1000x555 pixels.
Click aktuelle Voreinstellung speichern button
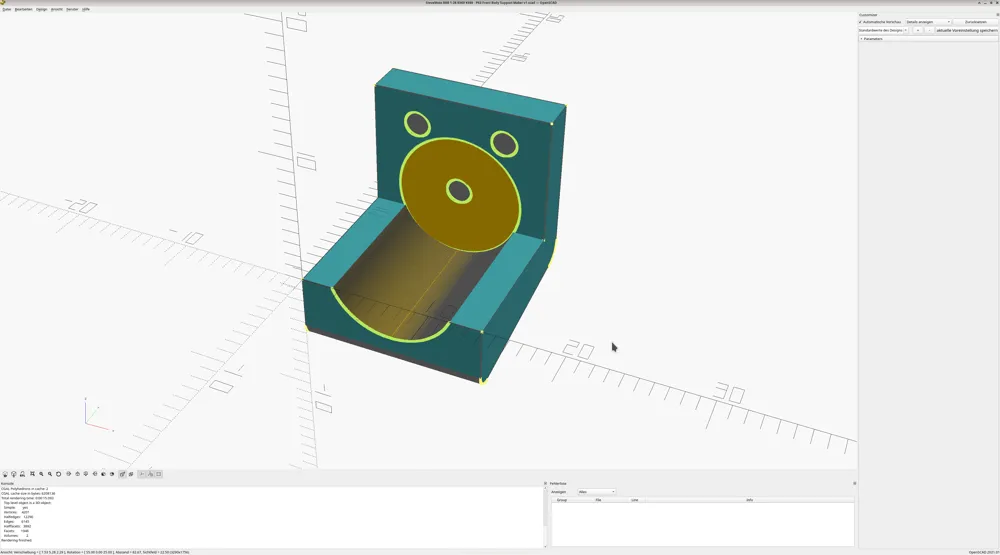coord(967,31)
